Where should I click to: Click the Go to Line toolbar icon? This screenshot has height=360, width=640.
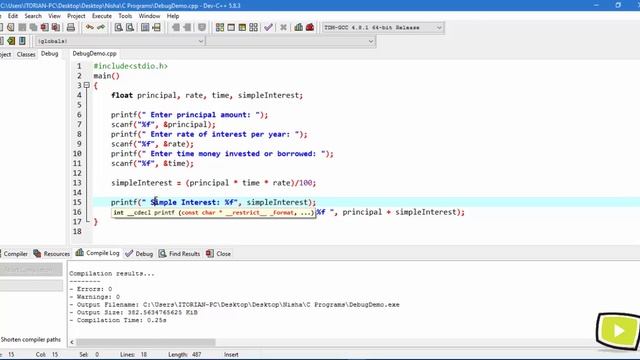click(156, 27)
